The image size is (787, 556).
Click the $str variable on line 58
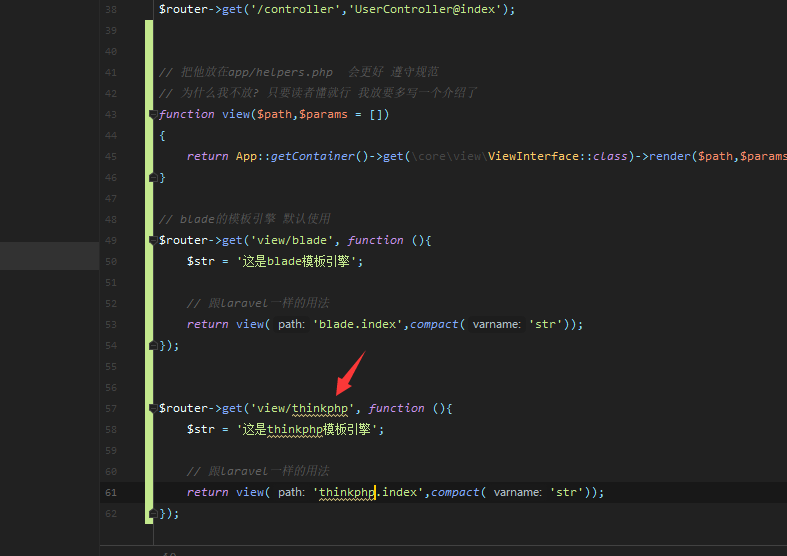[x=200, y=430]
